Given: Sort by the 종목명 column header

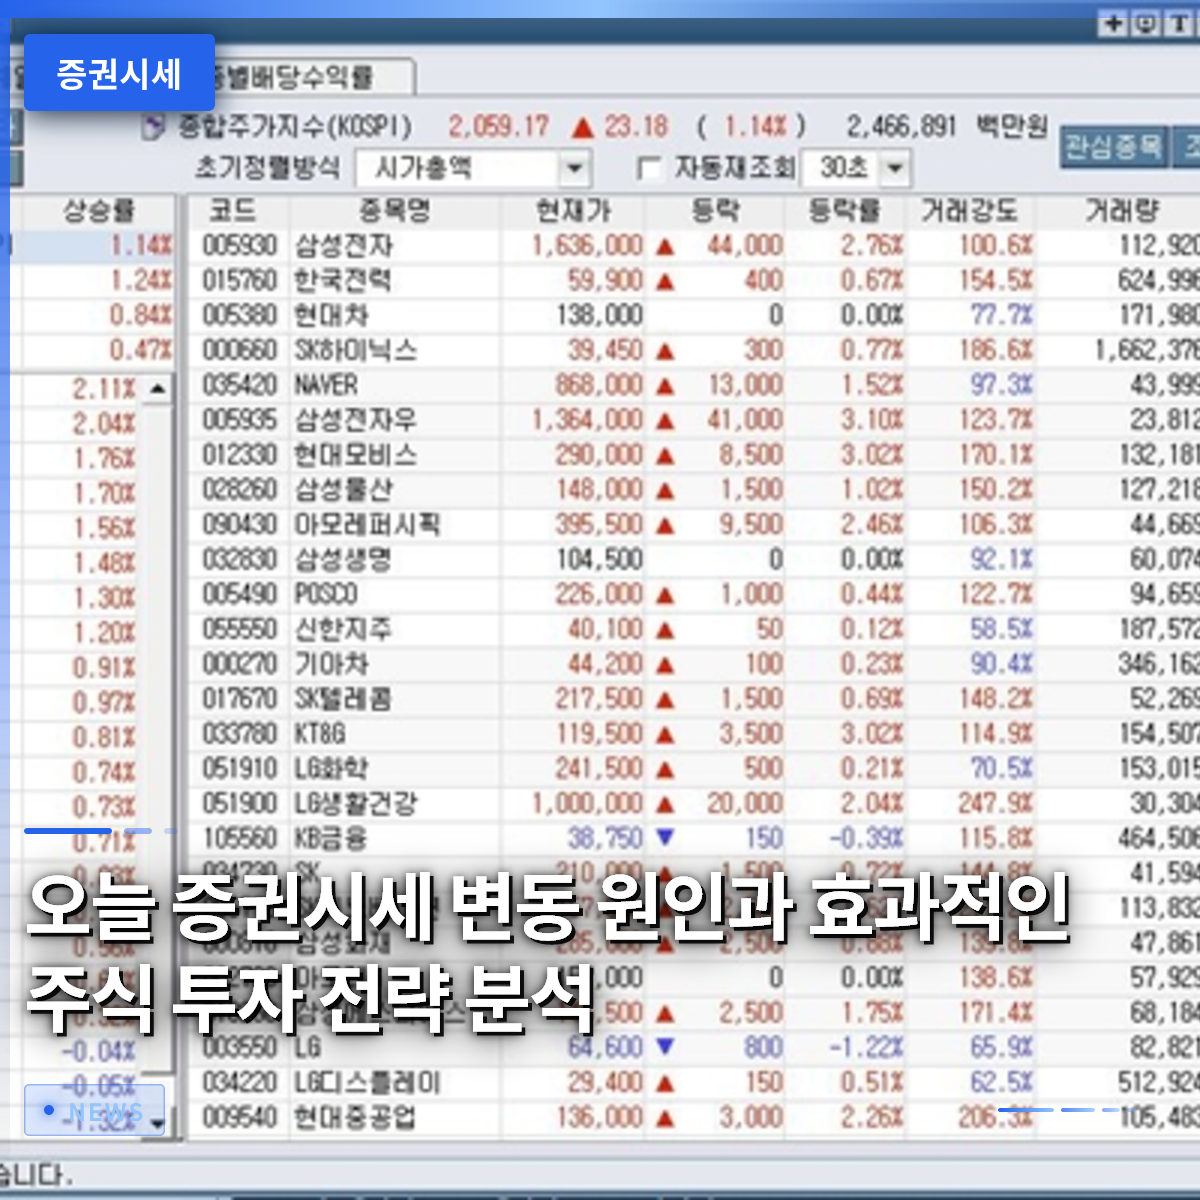Looking at the screenshot, I should click(x=394, y=211).
